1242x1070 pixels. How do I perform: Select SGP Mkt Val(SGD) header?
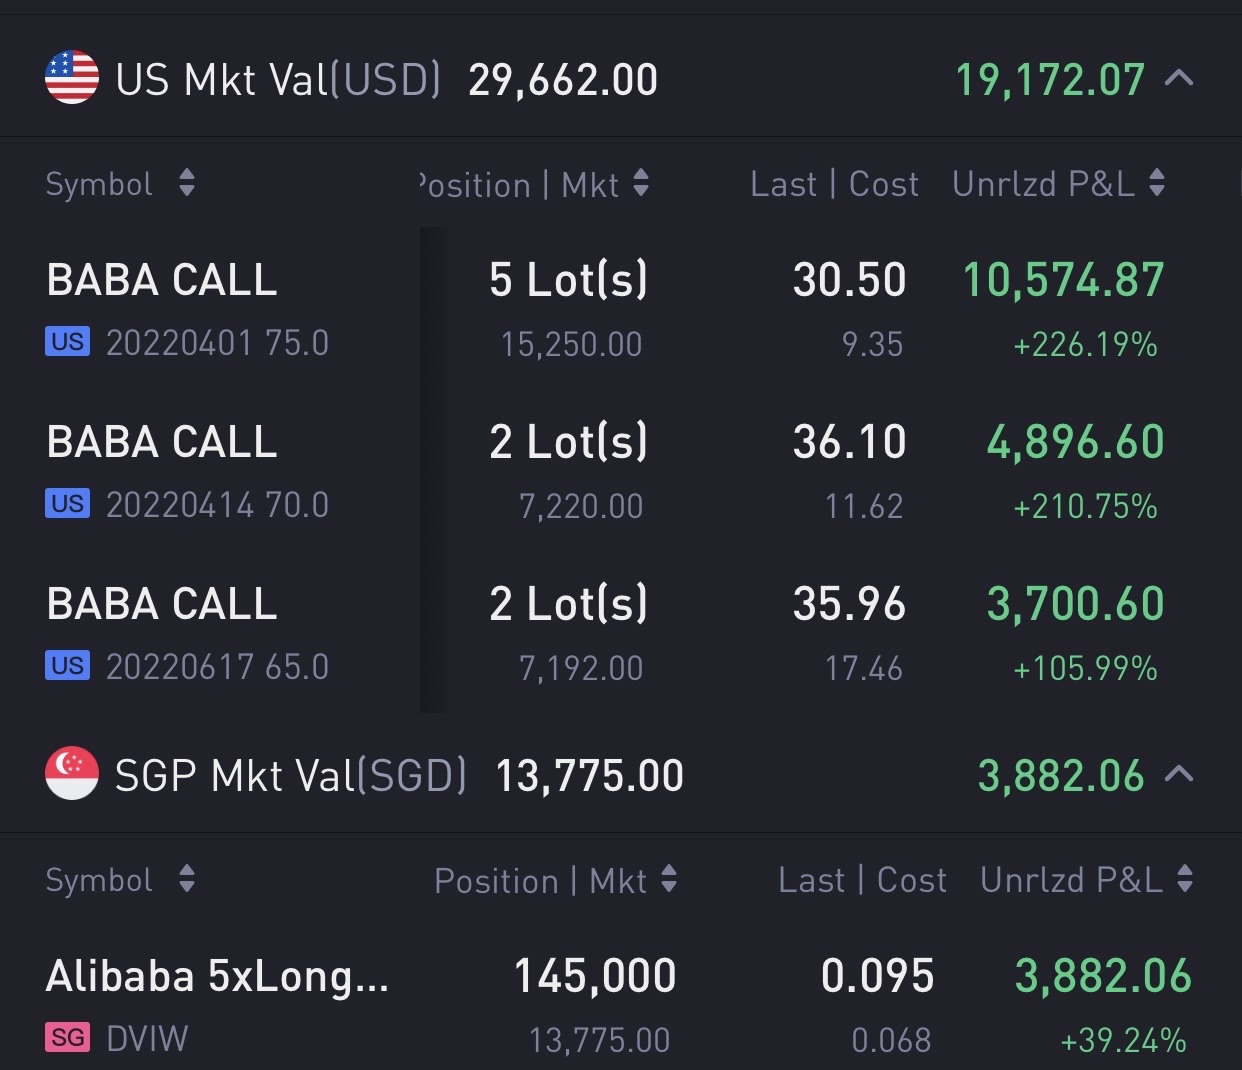[290, 776]
